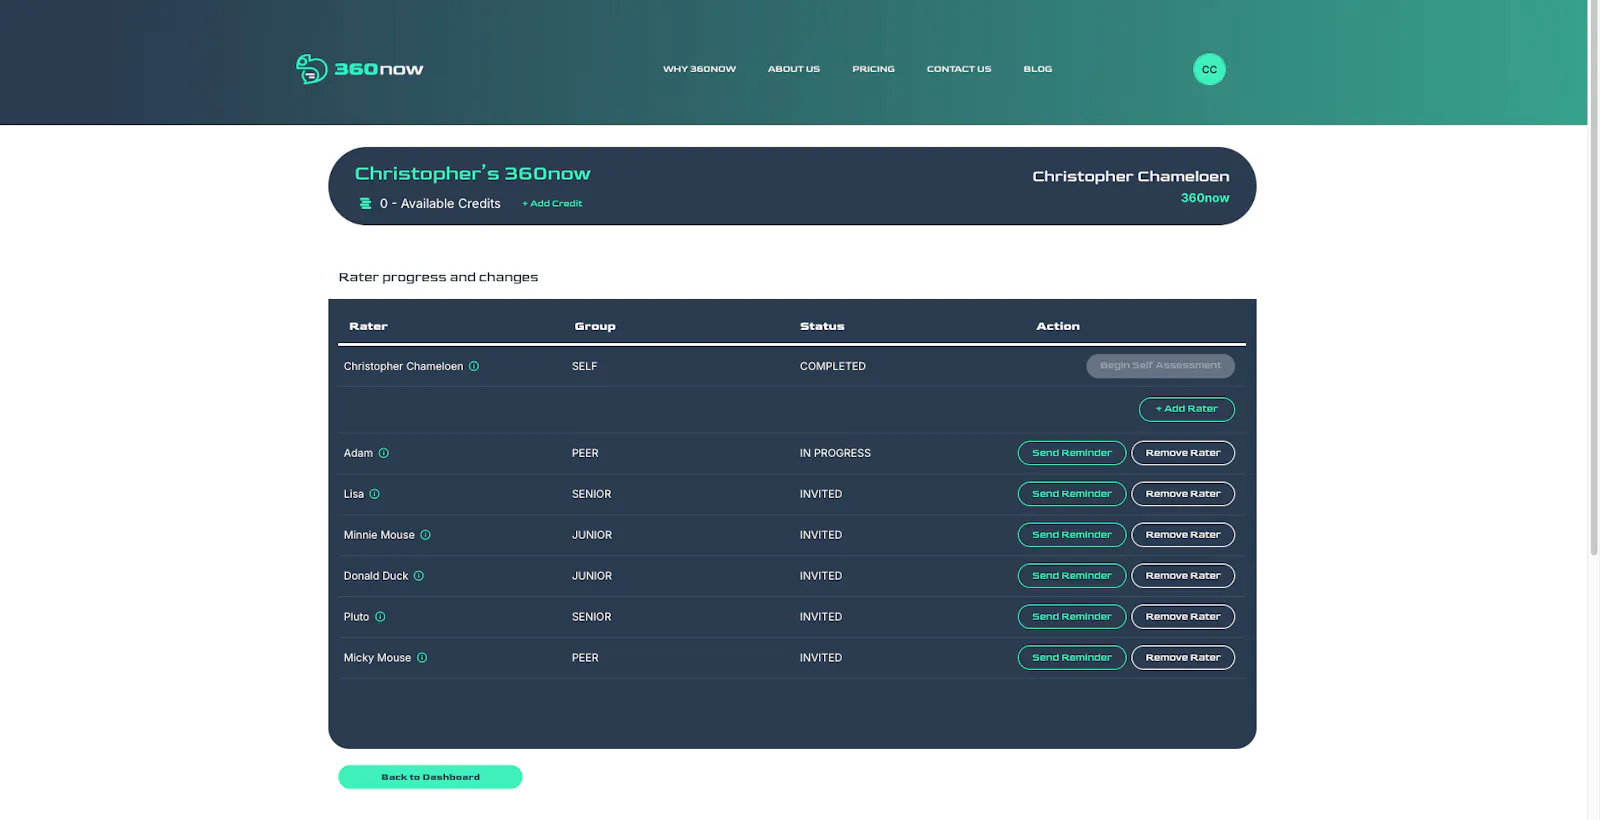
Task: Click Christopher's 360now heading
Action: pyautogui.click(x=472, y=173)
